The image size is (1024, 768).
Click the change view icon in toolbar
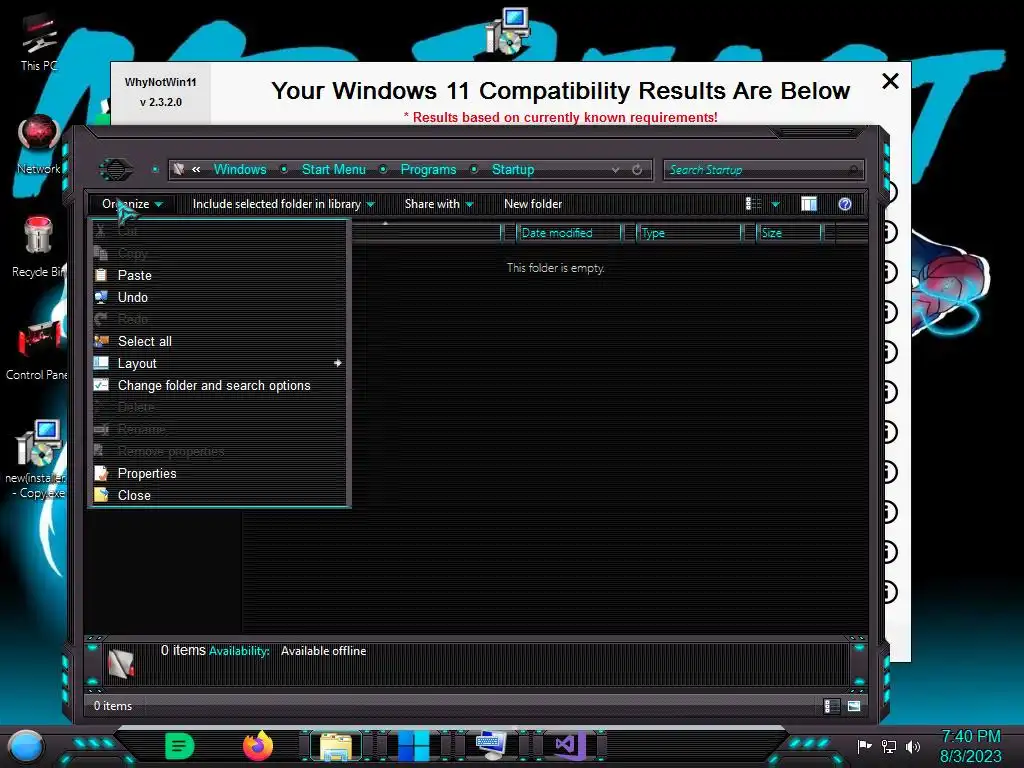point(753,204)
